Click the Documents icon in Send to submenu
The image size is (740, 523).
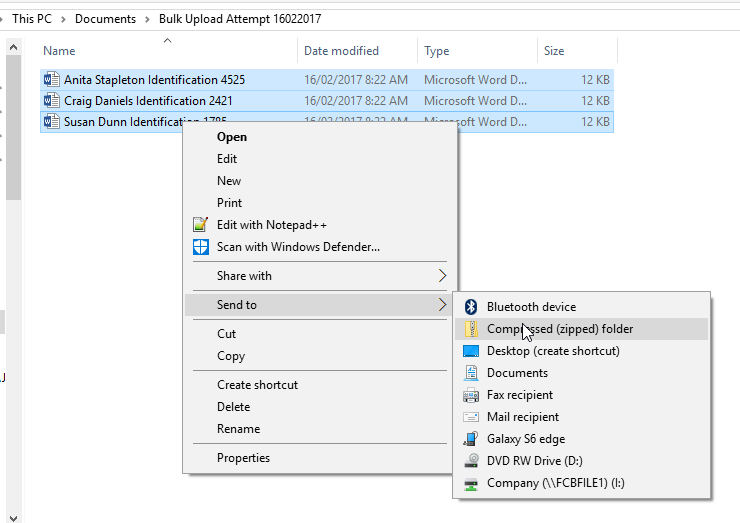tap(471, 373)
